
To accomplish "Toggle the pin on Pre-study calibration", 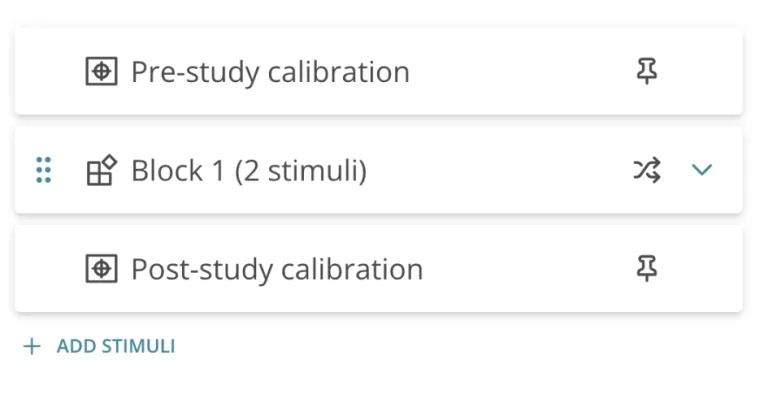I will pyautogui.click(x=647, y=72).
